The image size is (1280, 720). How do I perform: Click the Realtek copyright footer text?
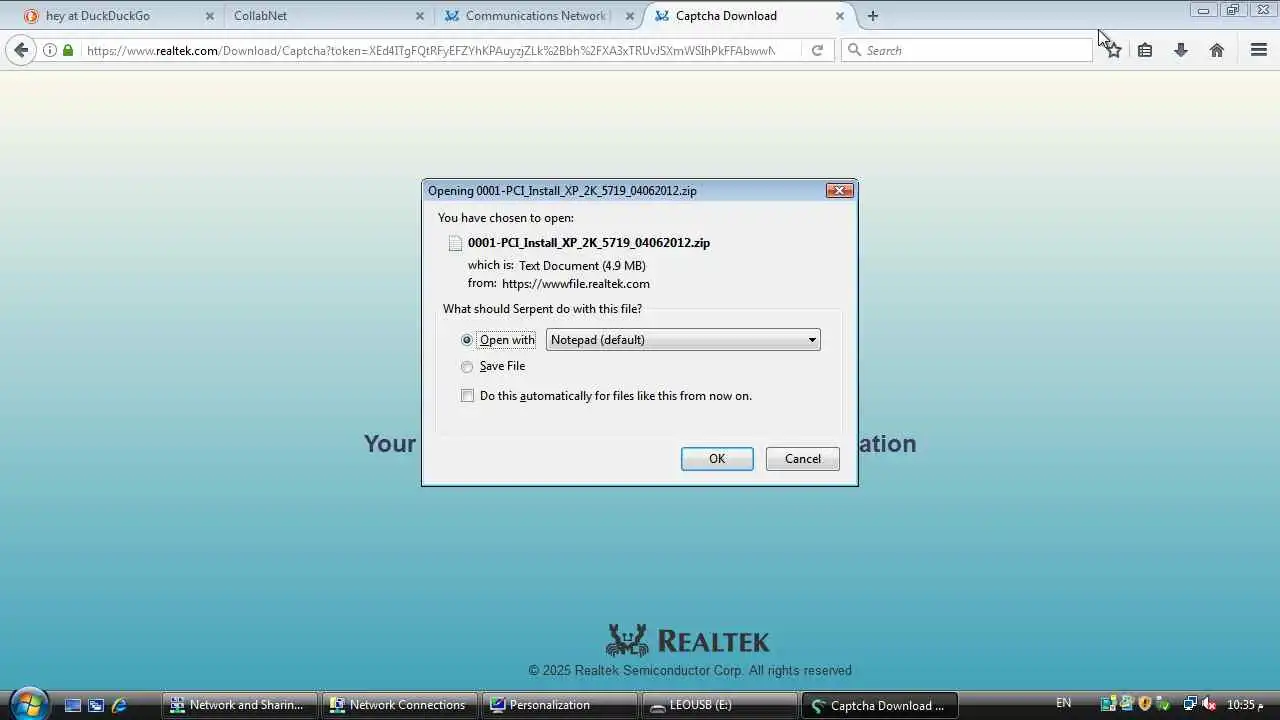tap(690, 671)
